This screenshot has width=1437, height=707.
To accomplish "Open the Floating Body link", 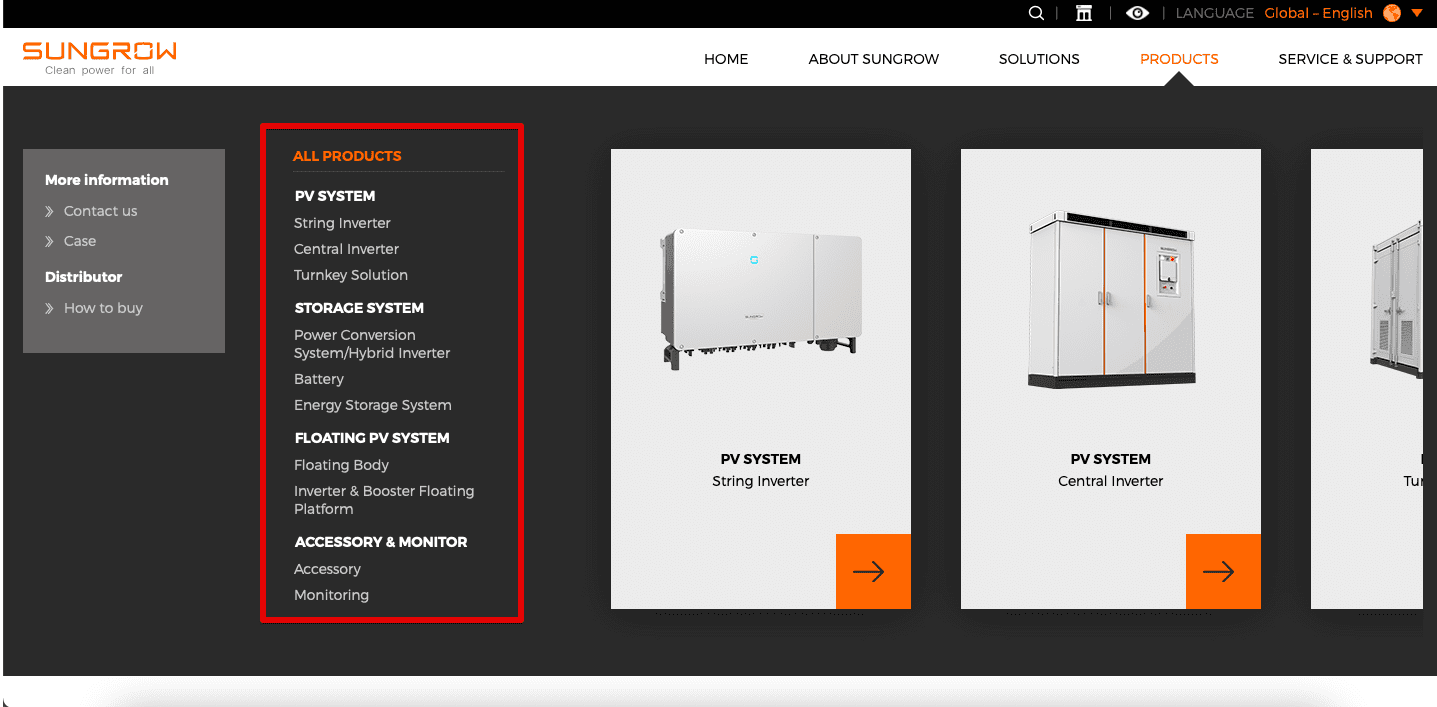I will click(341, 465).
